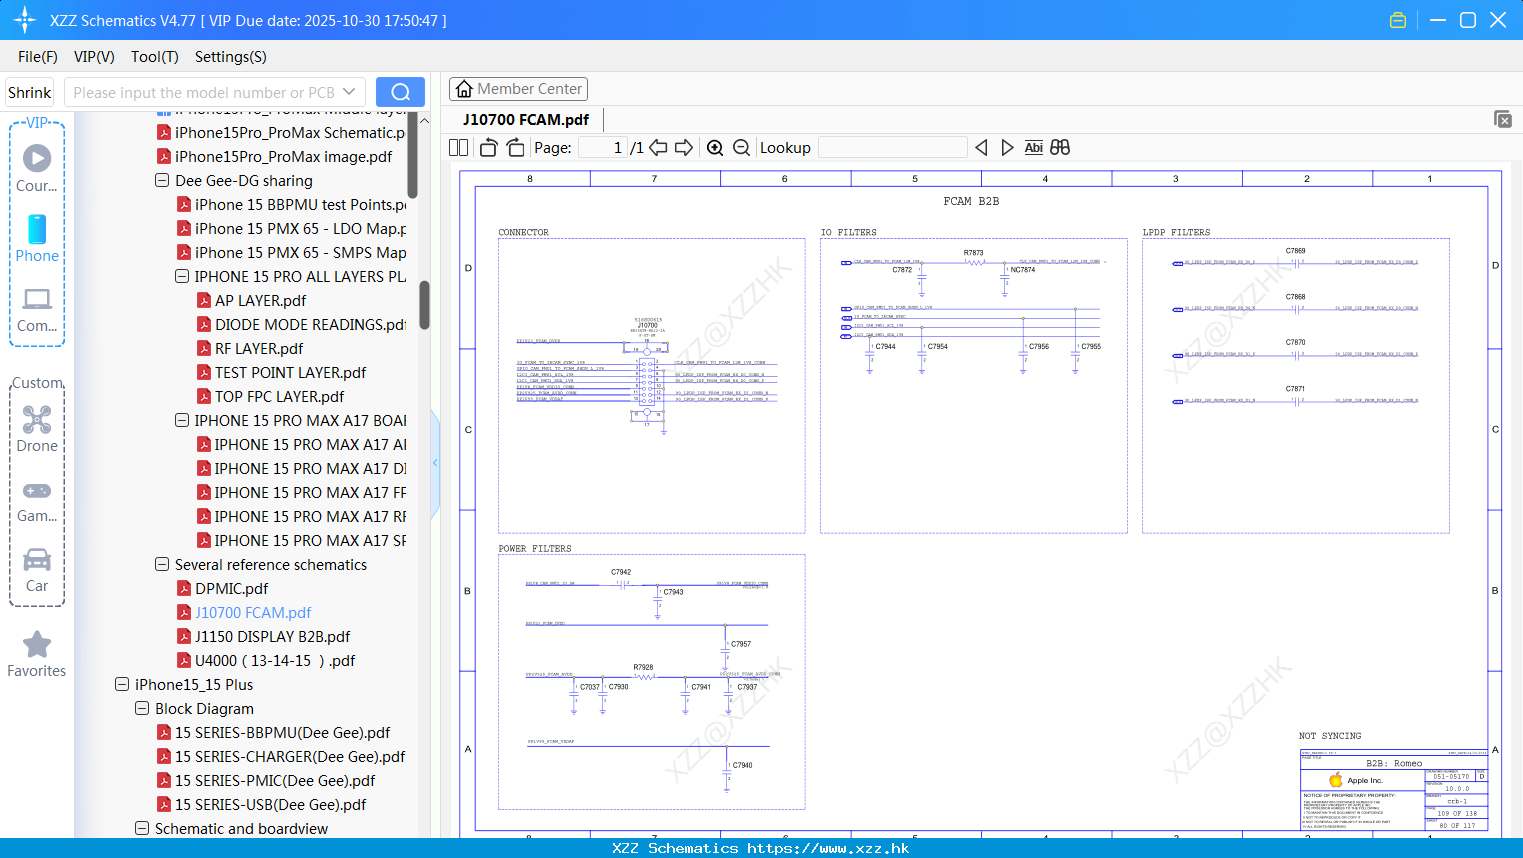Collapse the left panel with the splitter arrow
This screenshot has width=1523, height=858.
click(435, 463)
